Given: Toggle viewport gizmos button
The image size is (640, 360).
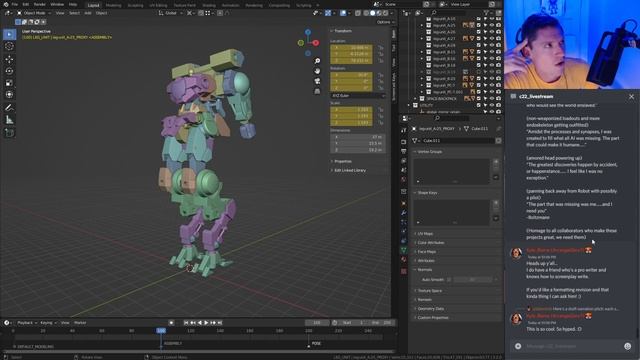Looking at the screenshot, I should point(328,13).
